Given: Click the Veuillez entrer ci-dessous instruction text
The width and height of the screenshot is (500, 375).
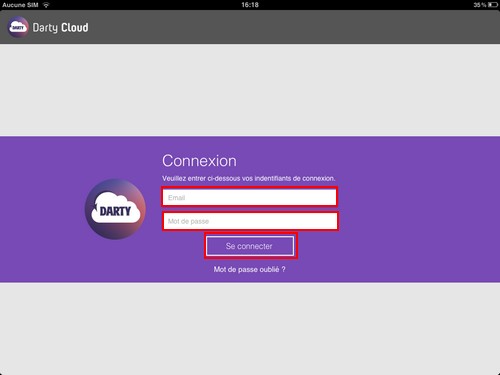Looking at the screenshot, I should click(x=249, y=178).
